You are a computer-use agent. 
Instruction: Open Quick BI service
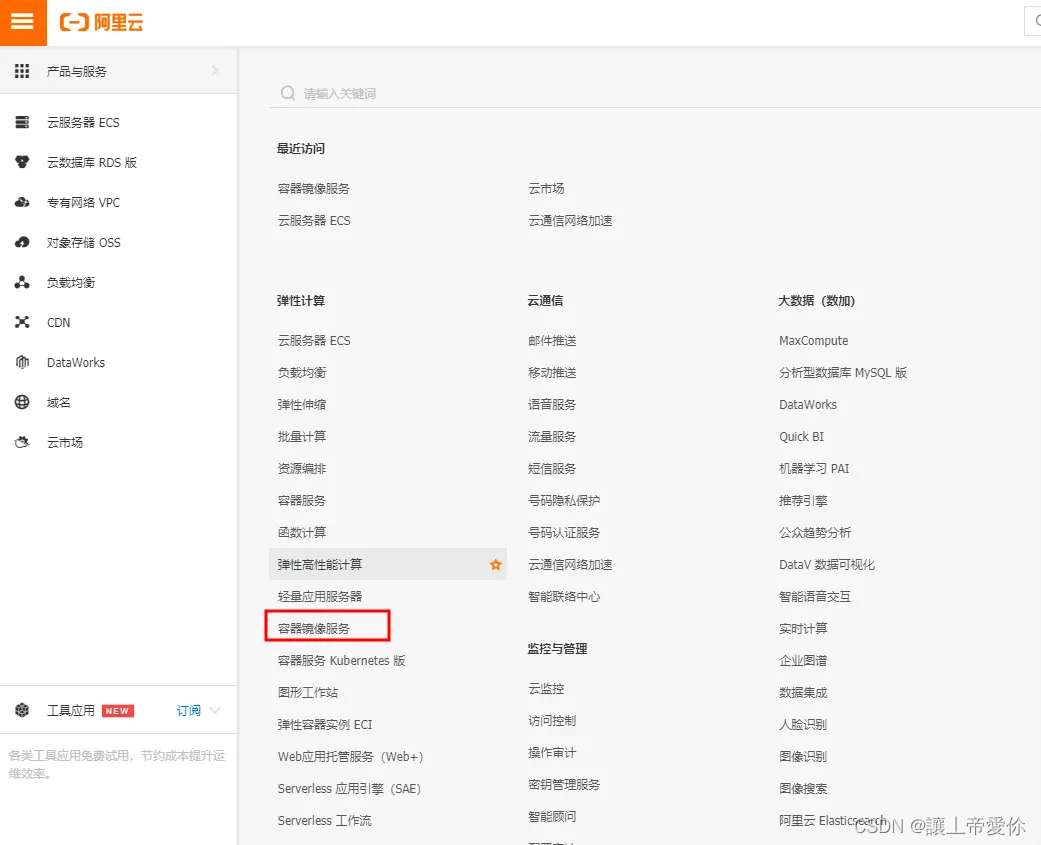coord(801,436)
